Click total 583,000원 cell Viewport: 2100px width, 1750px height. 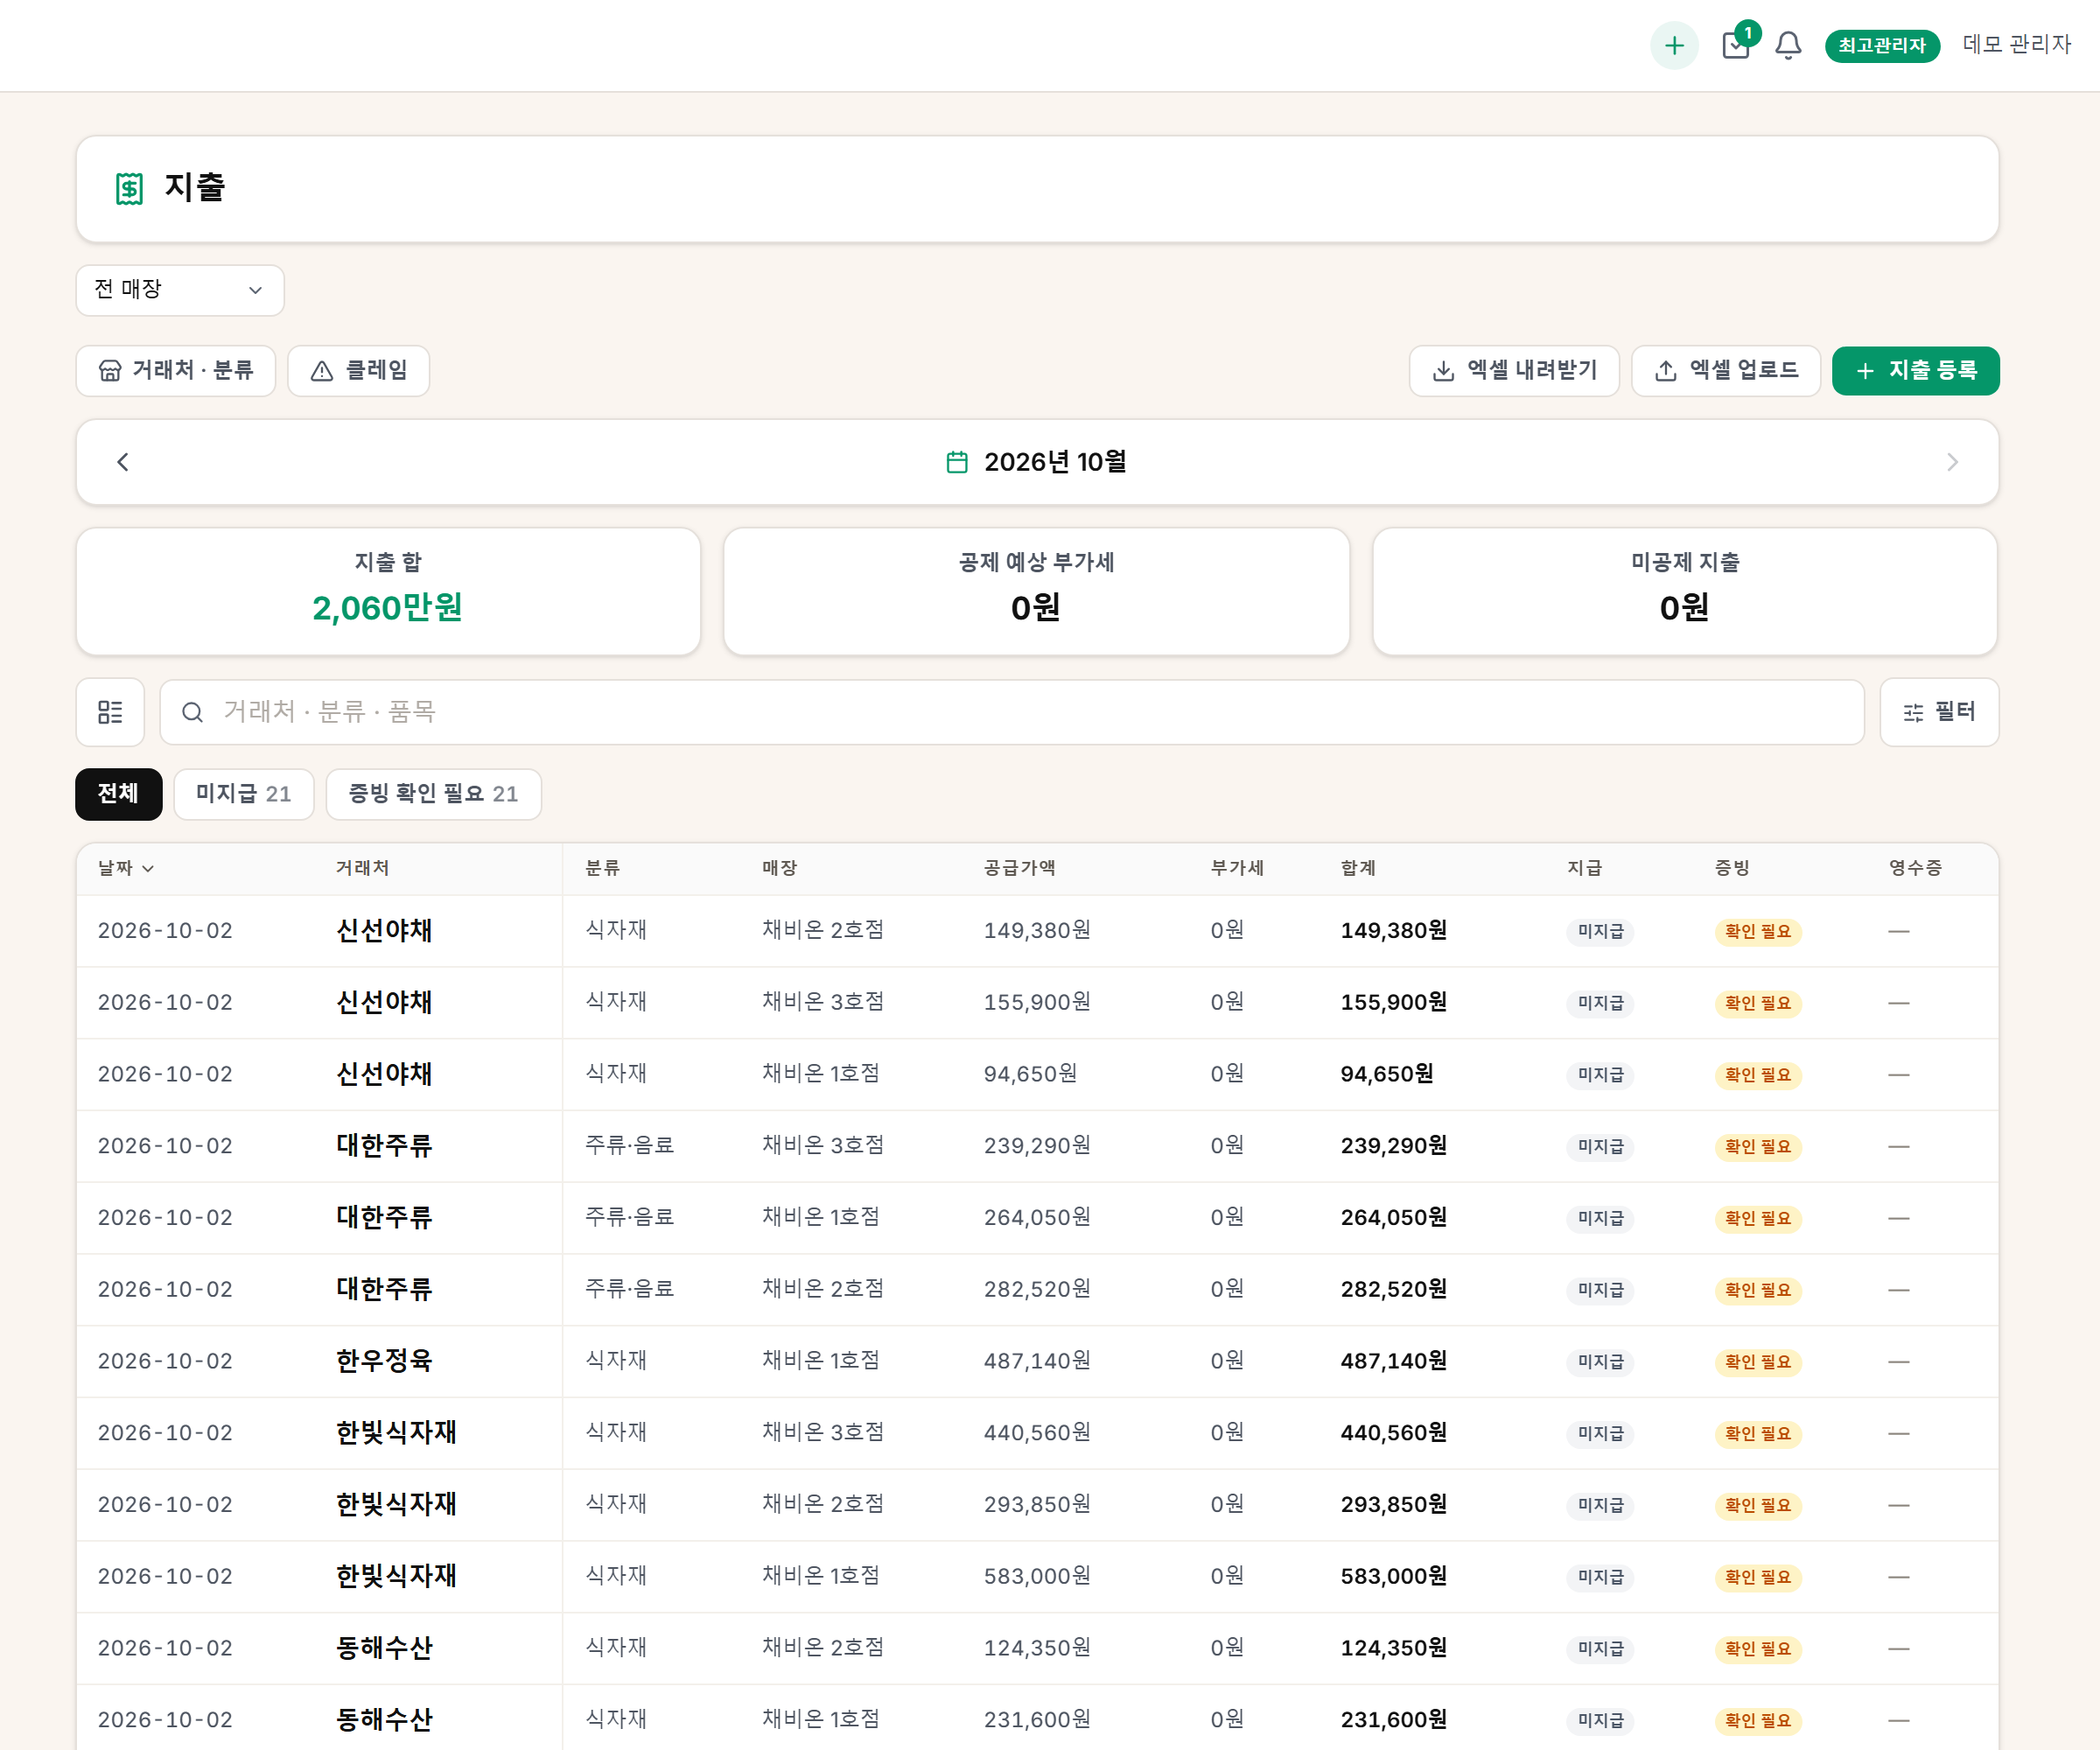1394,1577
